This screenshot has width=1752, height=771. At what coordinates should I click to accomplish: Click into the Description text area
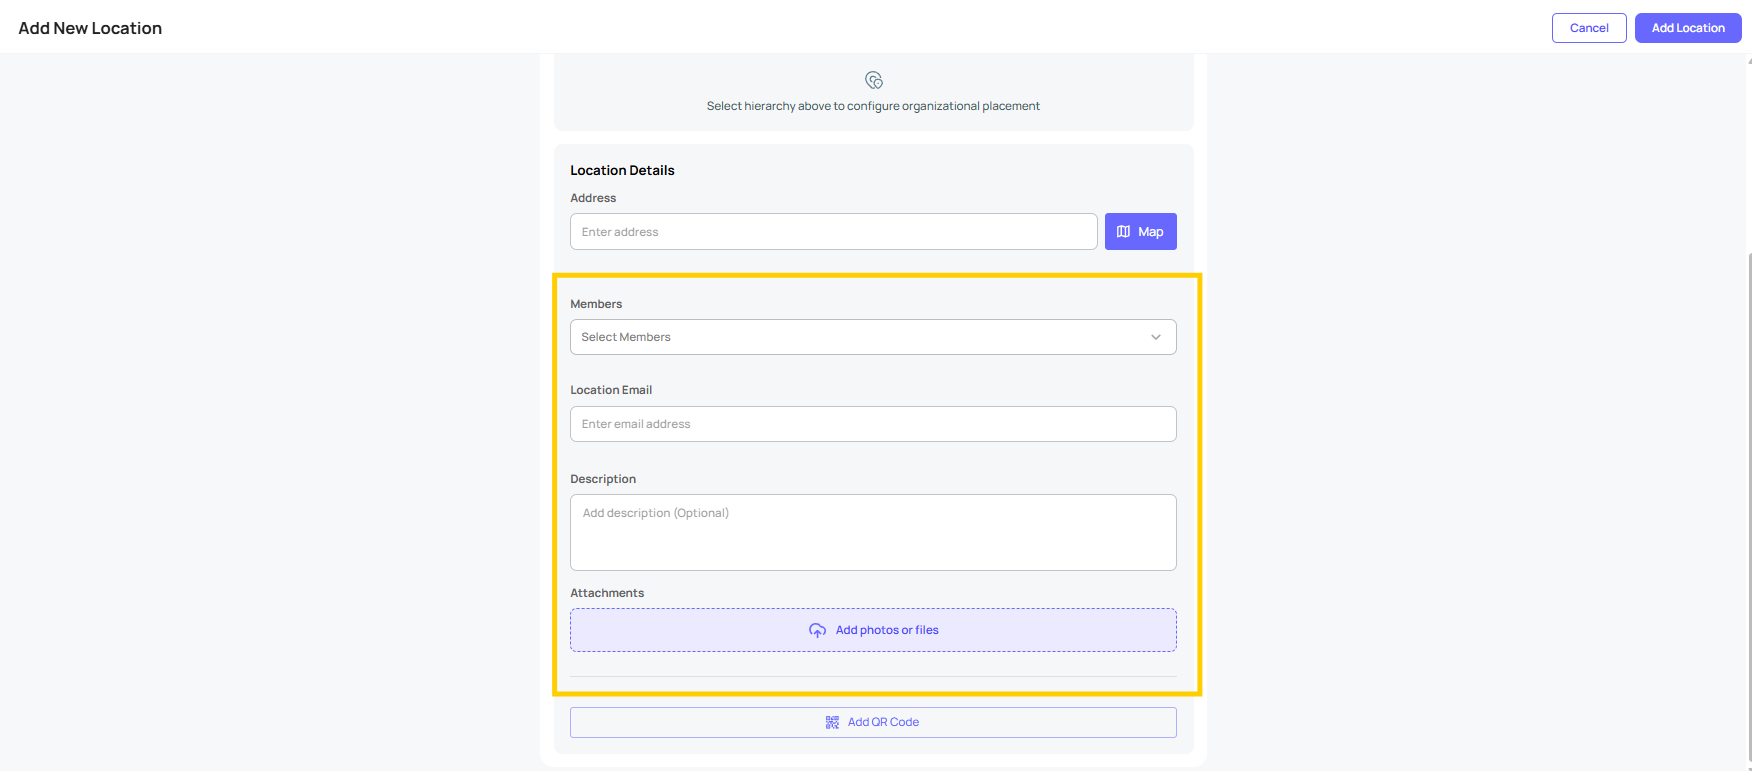[x=873, y=532]
